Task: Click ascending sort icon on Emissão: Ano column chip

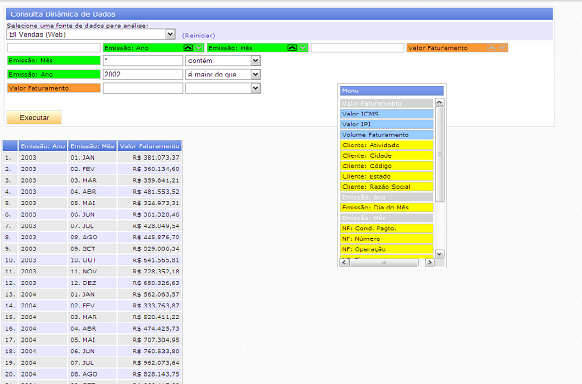Action: 188,48
